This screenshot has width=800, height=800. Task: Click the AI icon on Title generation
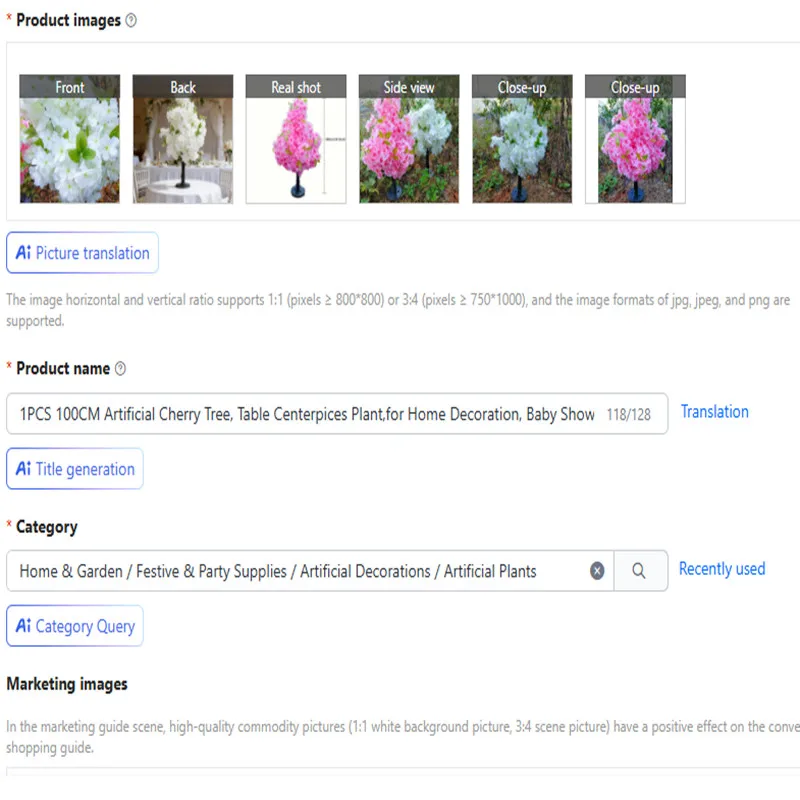pos(23,468)
